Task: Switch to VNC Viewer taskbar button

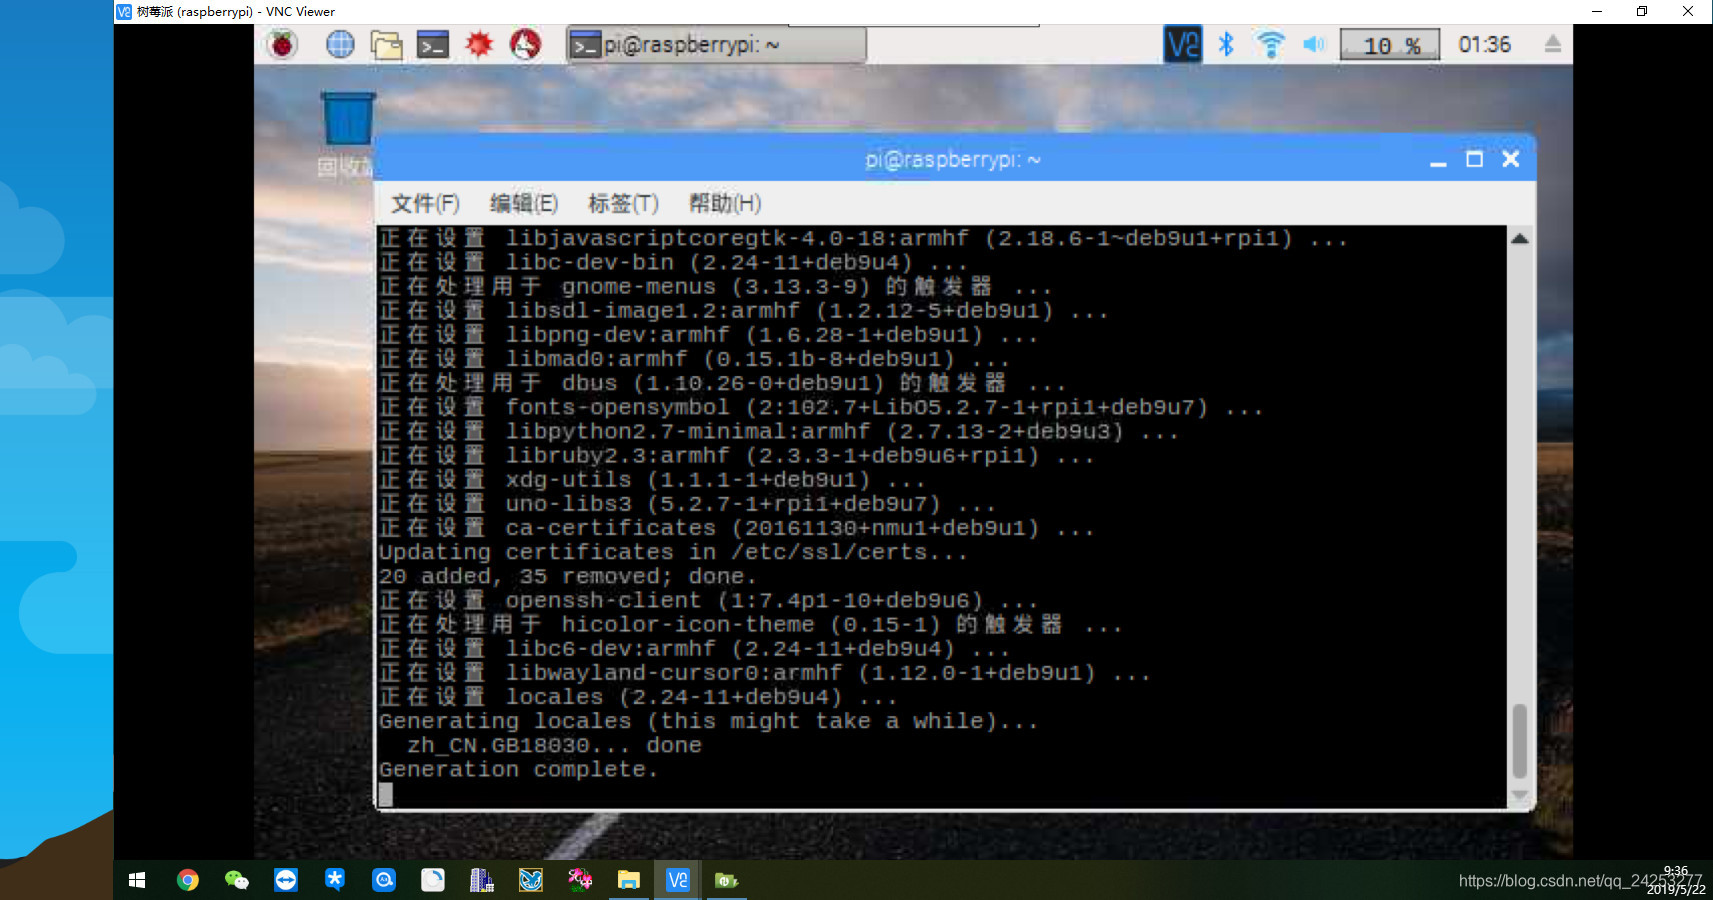Action: click(678, 880)
